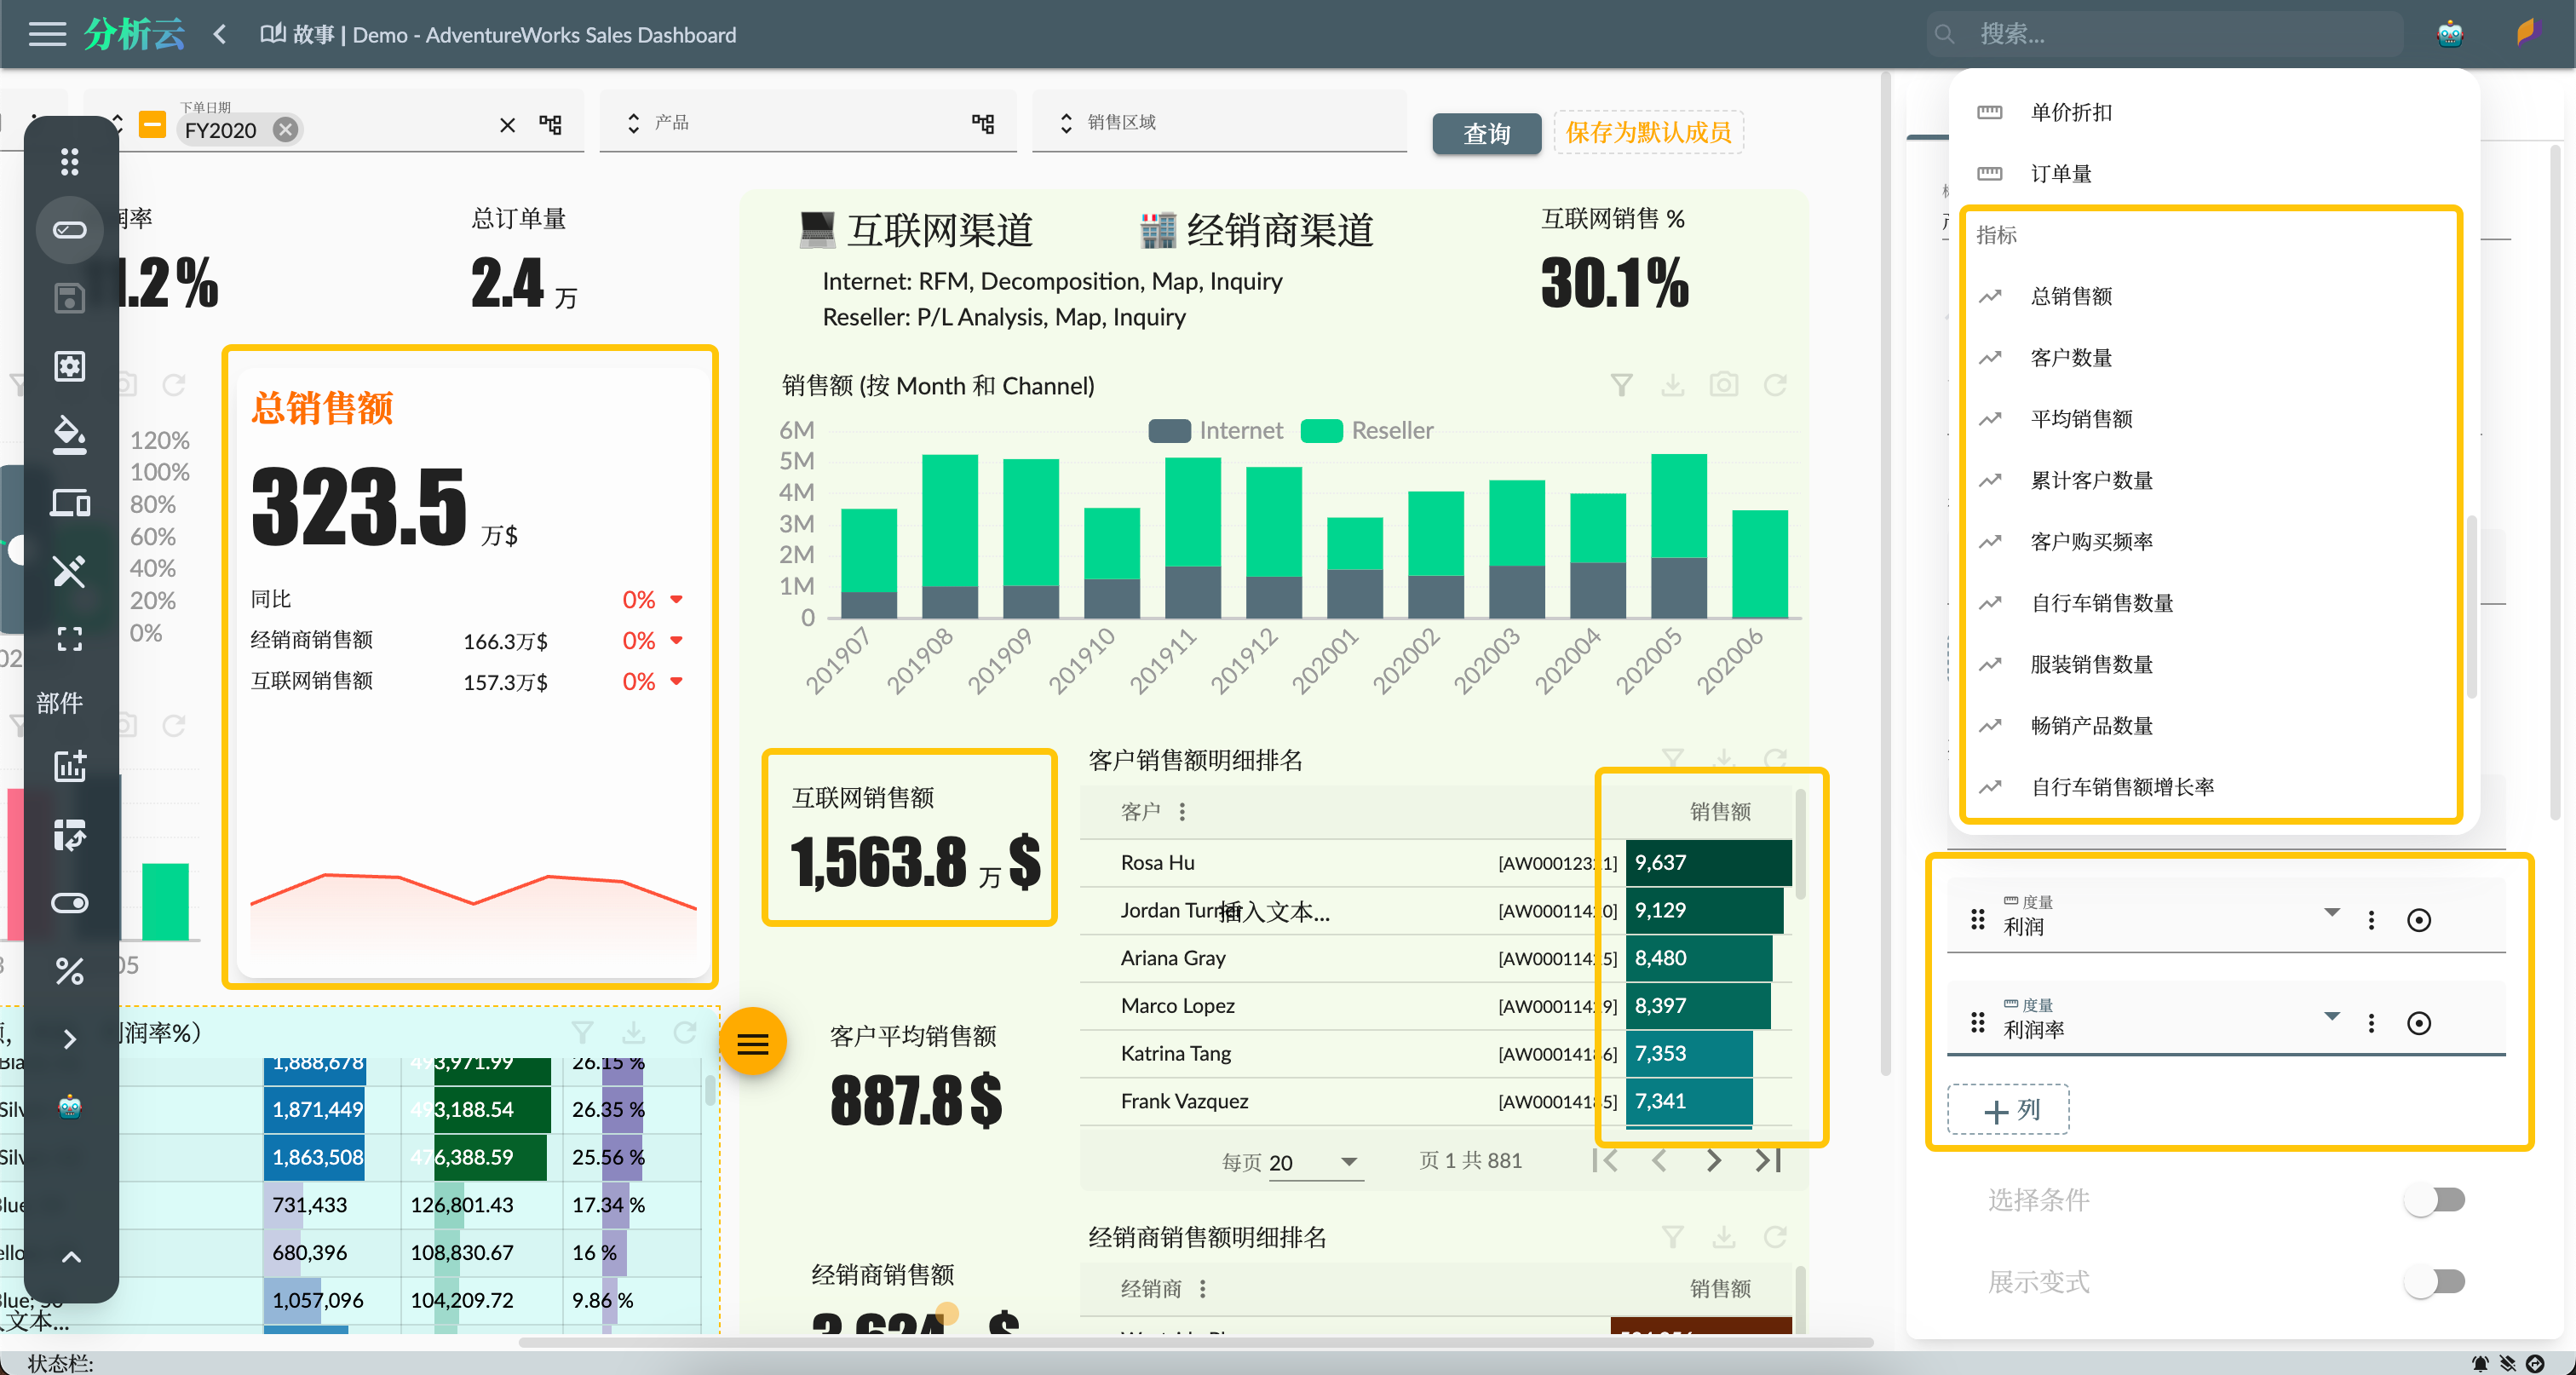Enable visibility toggle for 利润 measure

coord(2419,920)
